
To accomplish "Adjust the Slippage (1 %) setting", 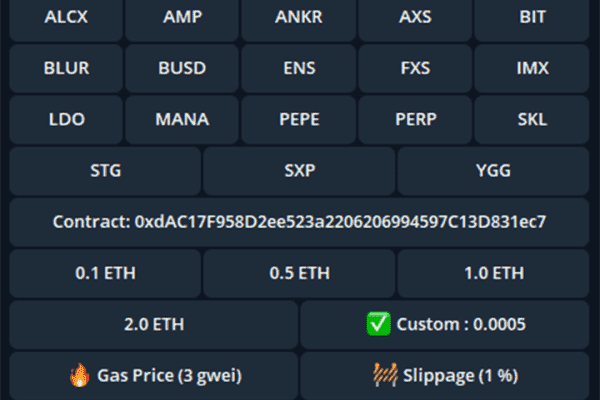I will coord(445,376).
